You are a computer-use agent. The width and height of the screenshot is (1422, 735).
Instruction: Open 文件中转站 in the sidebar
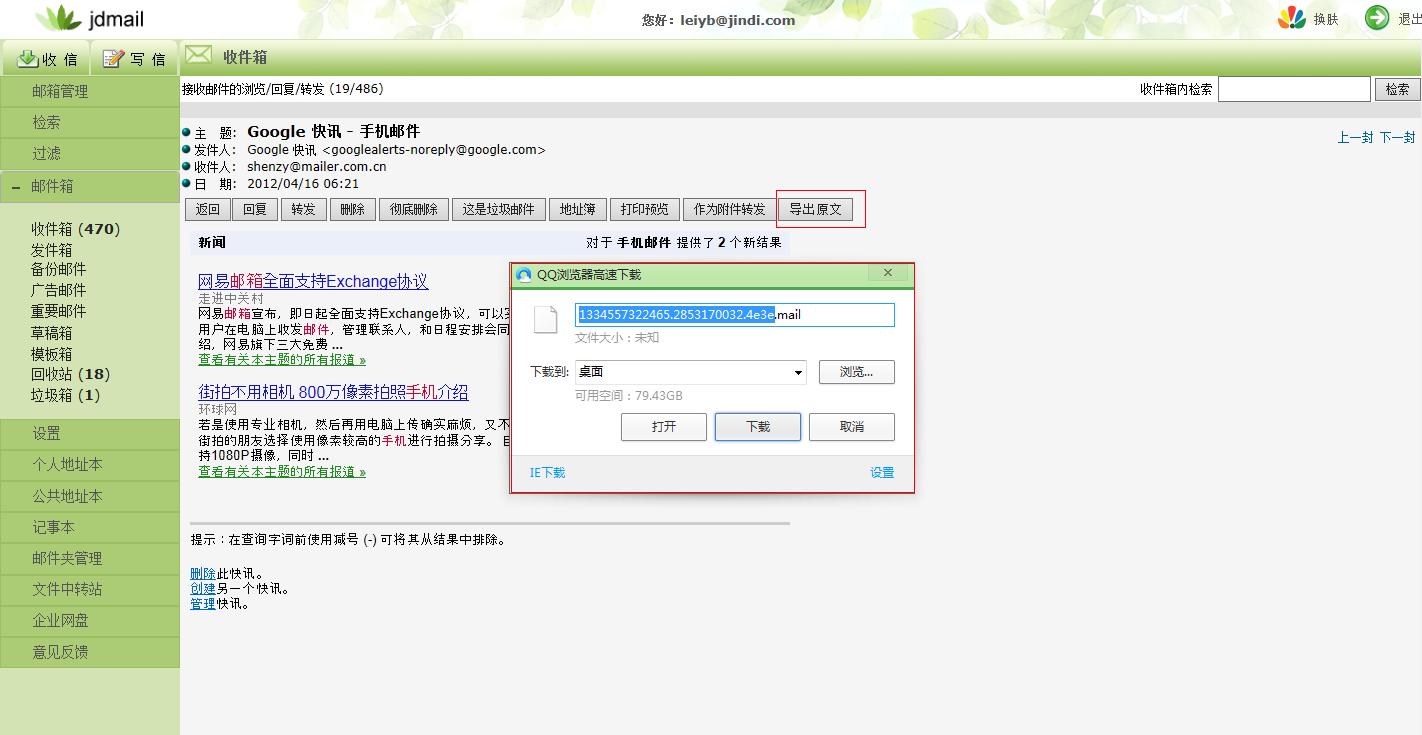90,589
